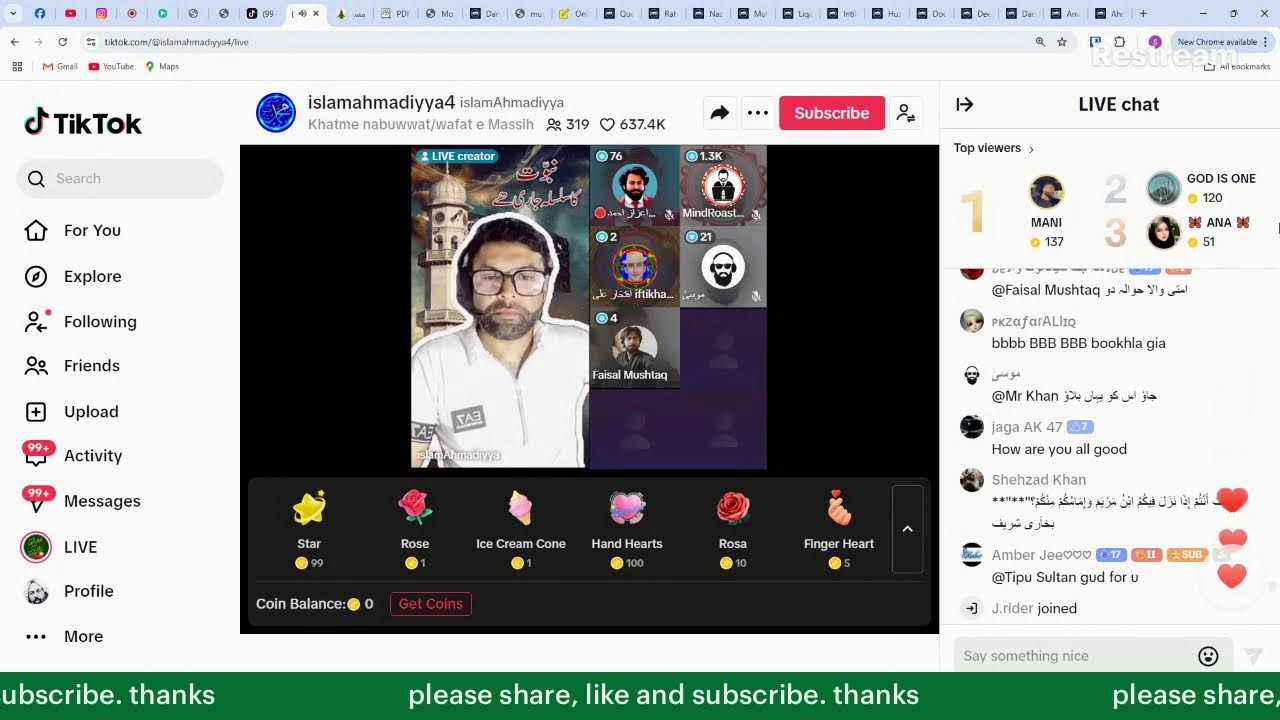This screenshot has height=720, width=1280.
Task: Open the TikTok logo home link
Action: tap(83, 123)
